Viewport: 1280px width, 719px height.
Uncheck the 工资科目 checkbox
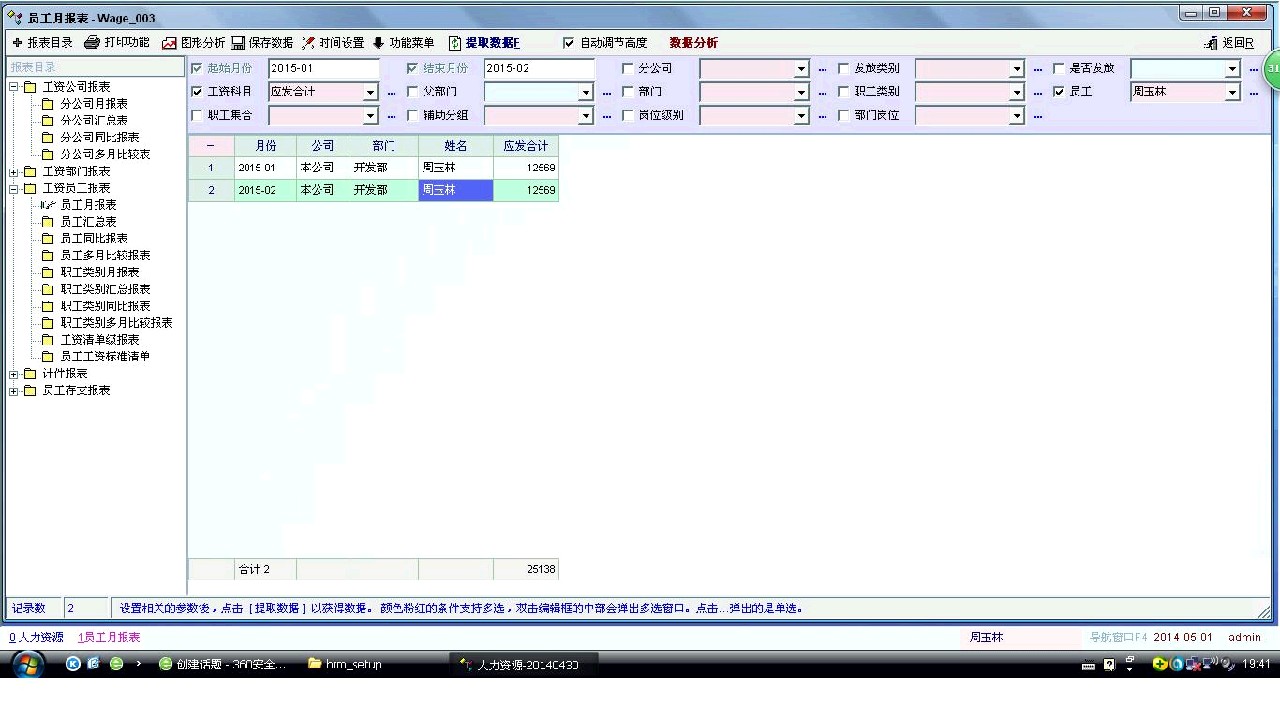pos(197,92)
